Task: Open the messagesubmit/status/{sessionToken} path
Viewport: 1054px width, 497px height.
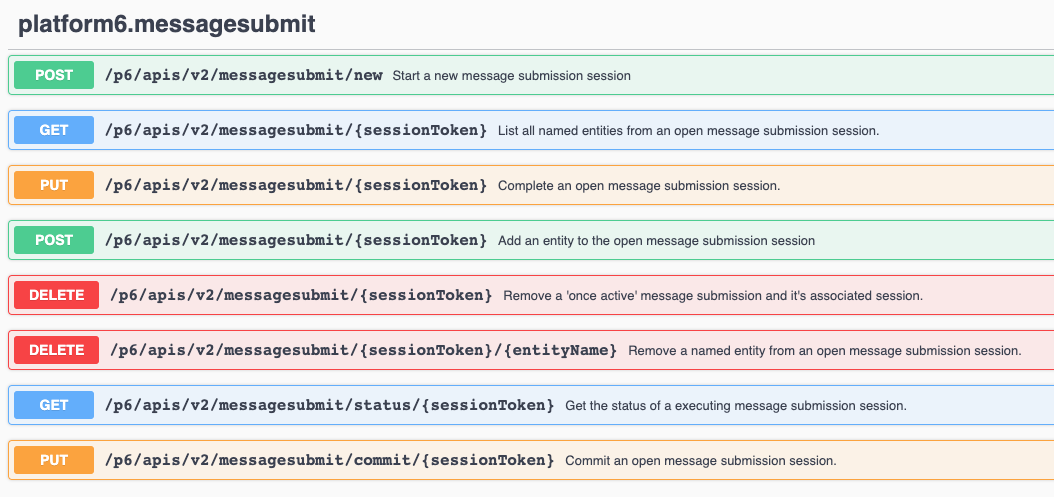Action: pyautogui.click(x=329, y=405)
